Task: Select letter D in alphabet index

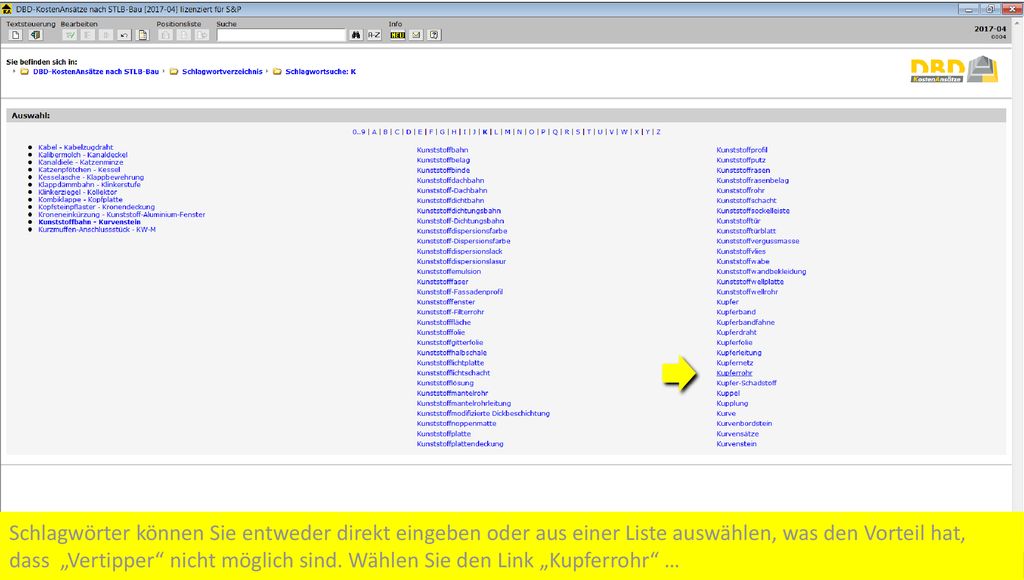Action: pos(409,132)
